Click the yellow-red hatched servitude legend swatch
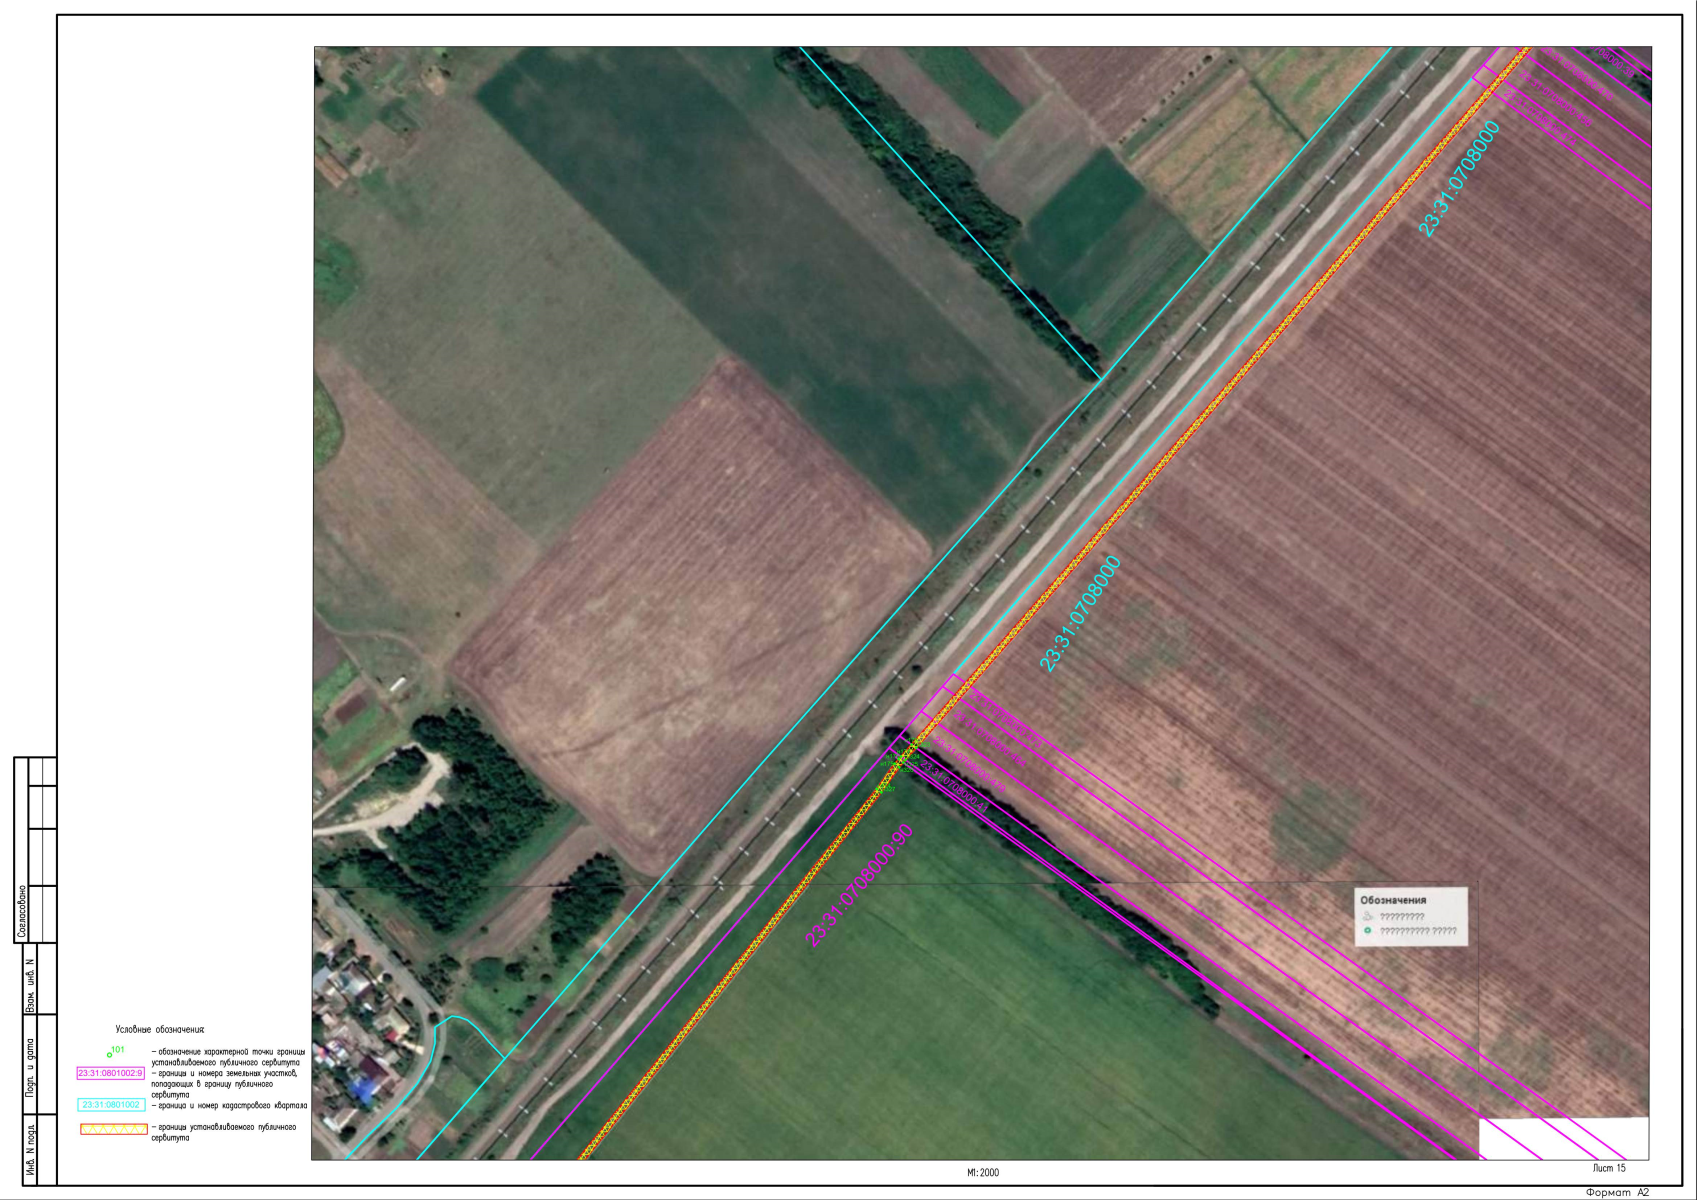 (113, 1129)
